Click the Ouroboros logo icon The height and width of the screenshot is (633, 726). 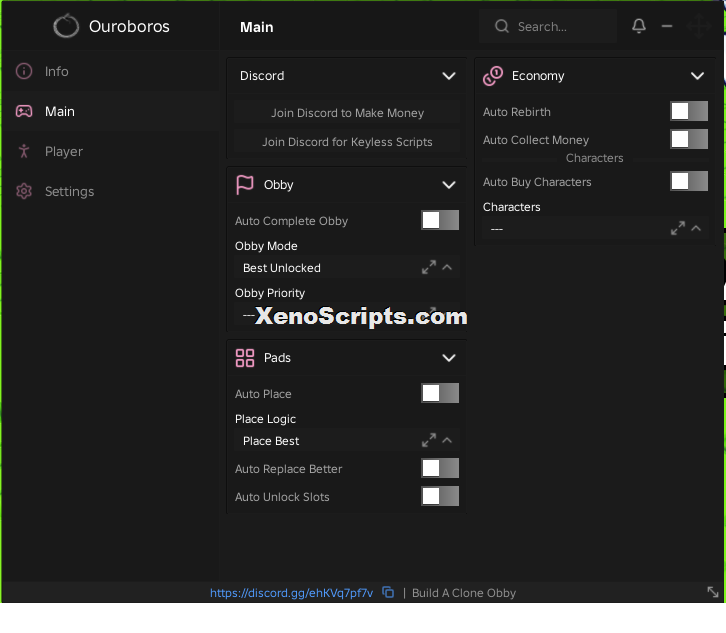pyautogui.click(x=66, y=26)
